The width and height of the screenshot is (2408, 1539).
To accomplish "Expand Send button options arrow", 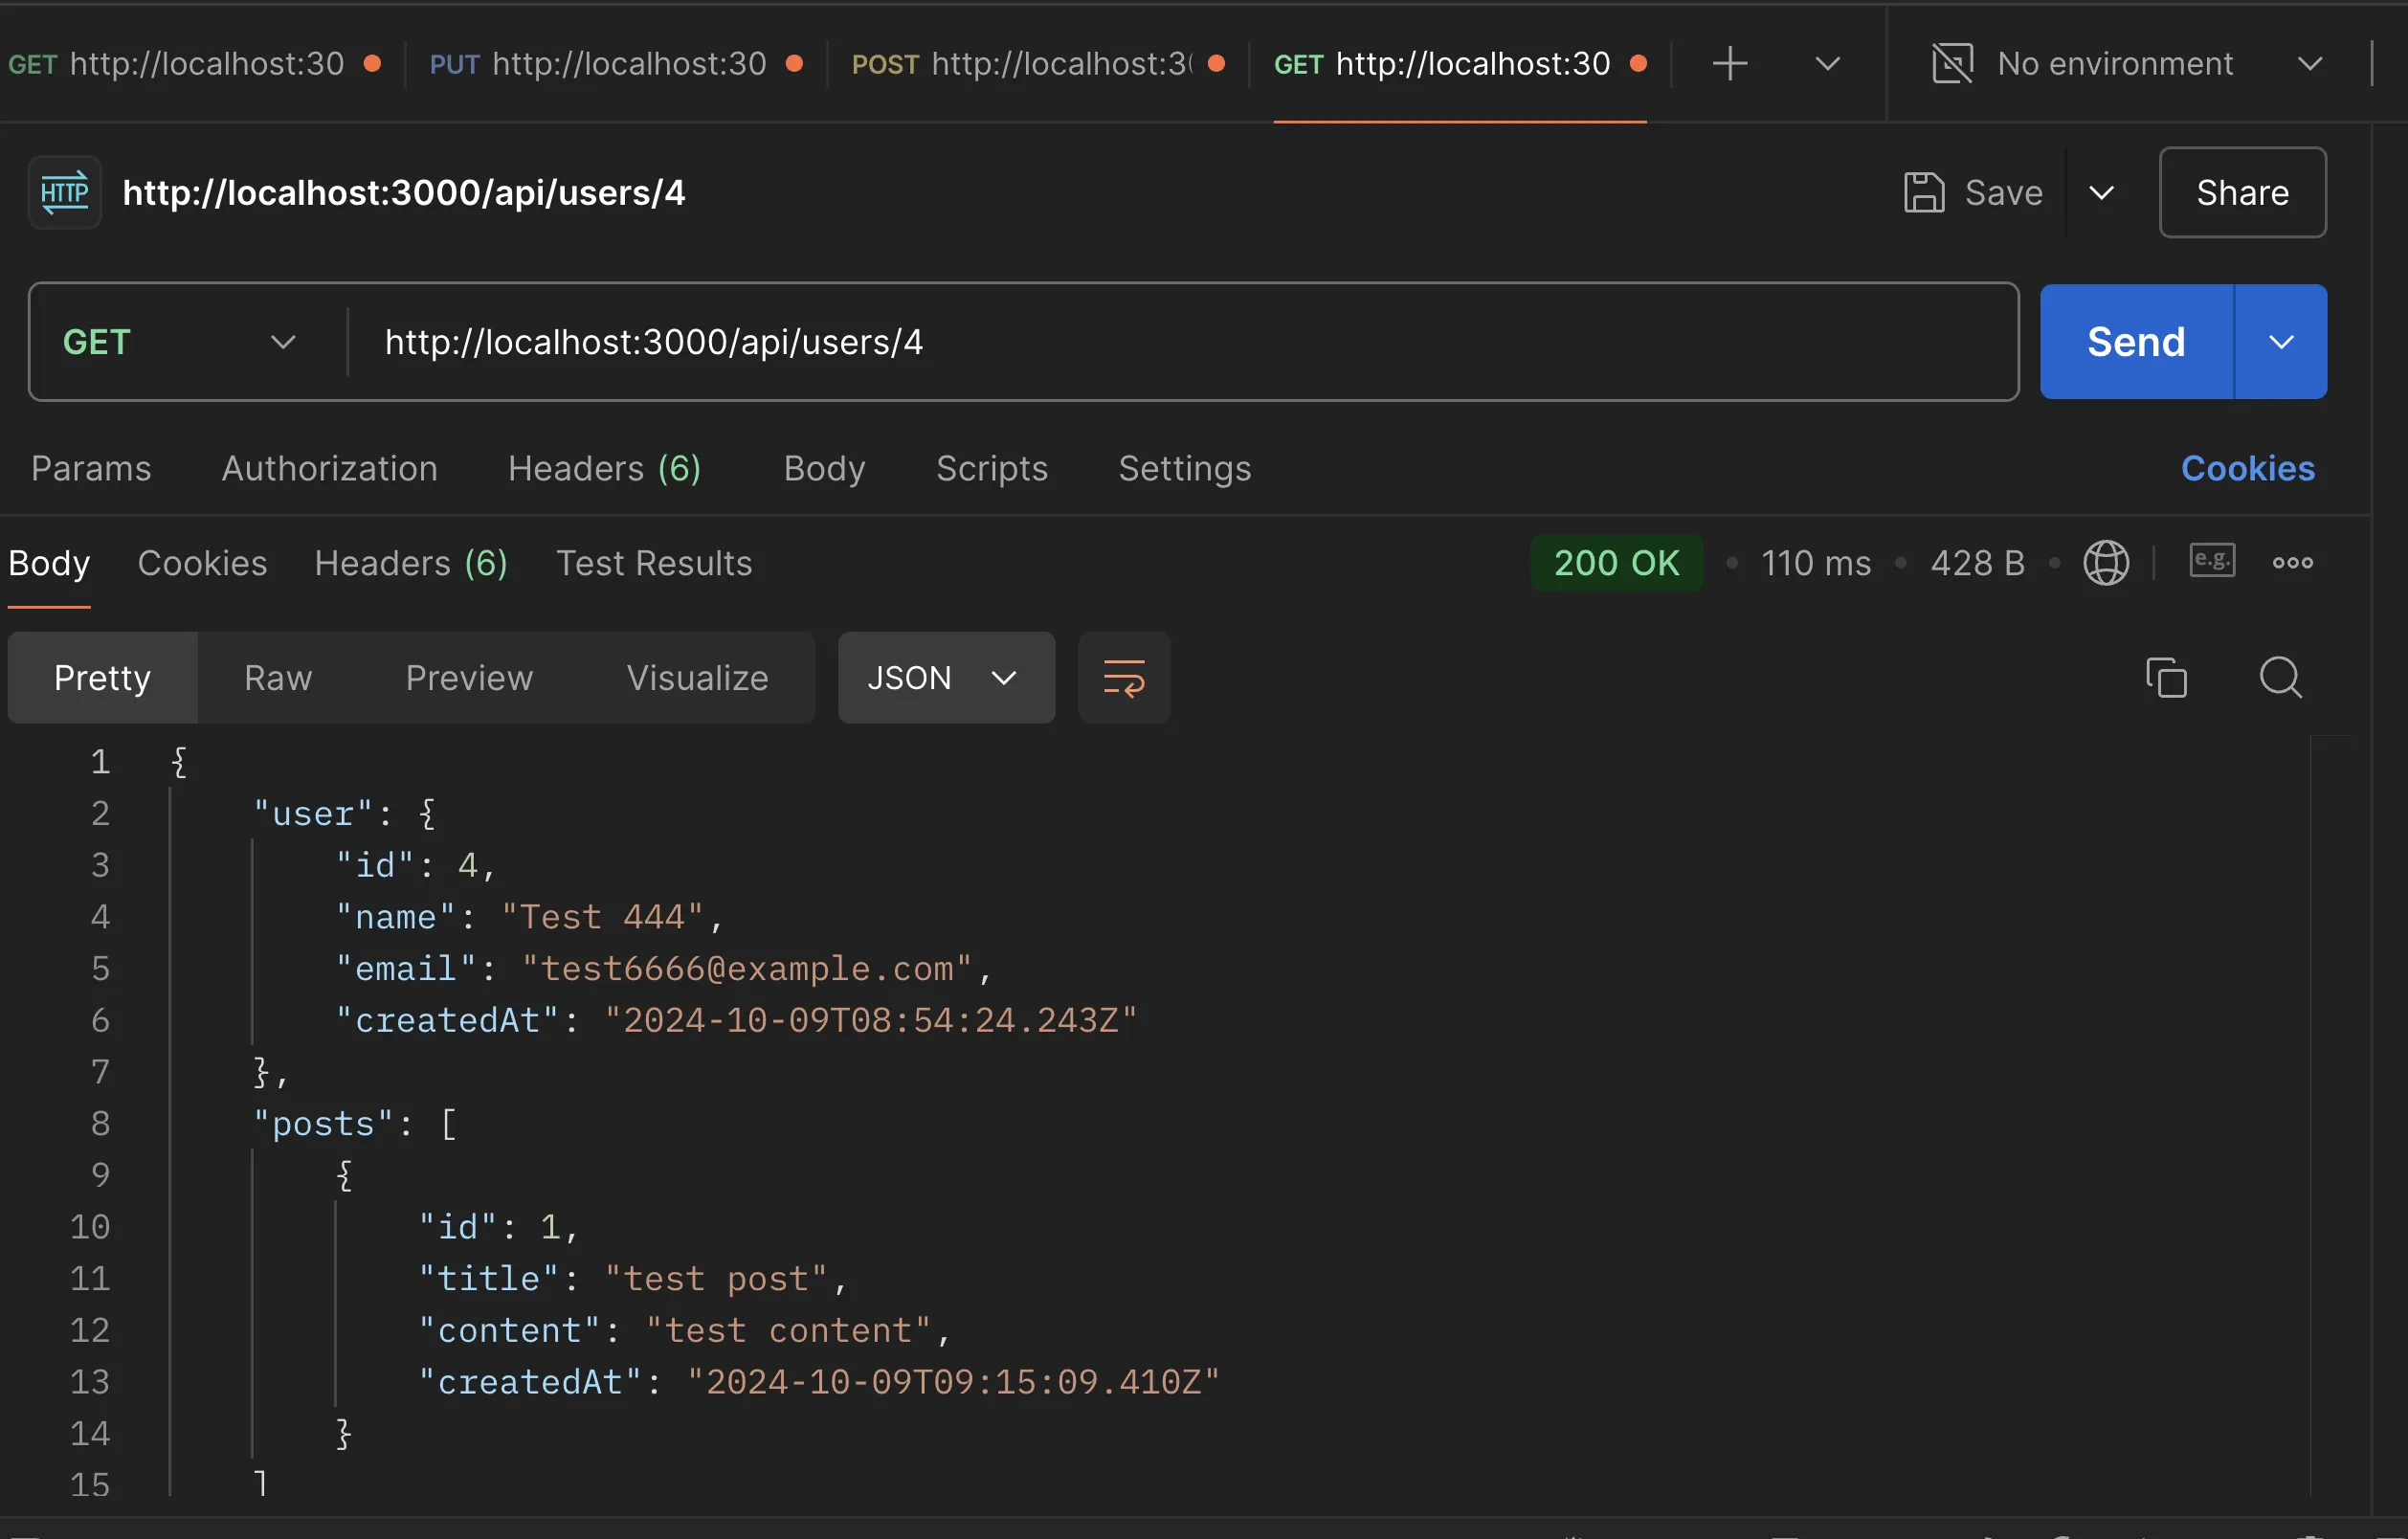I will click(x=2281, y=342).
